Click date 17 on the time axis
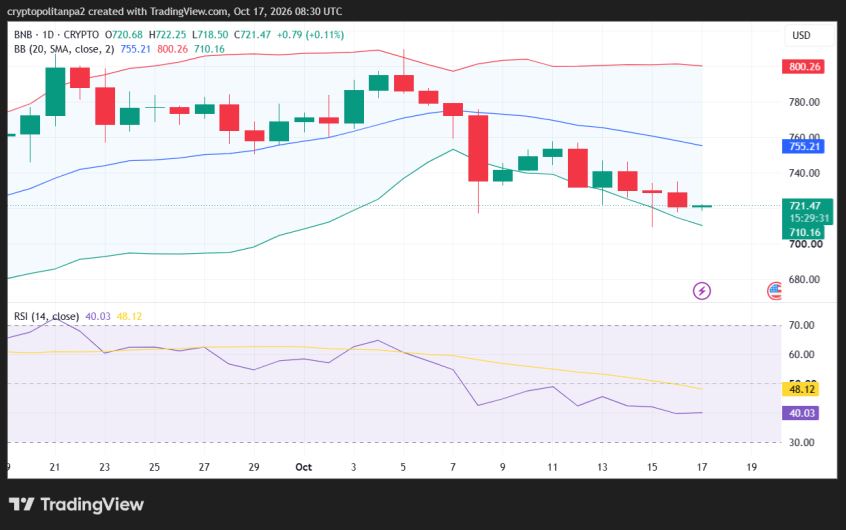Screen dimensions: 846x530 pos(701,467)
